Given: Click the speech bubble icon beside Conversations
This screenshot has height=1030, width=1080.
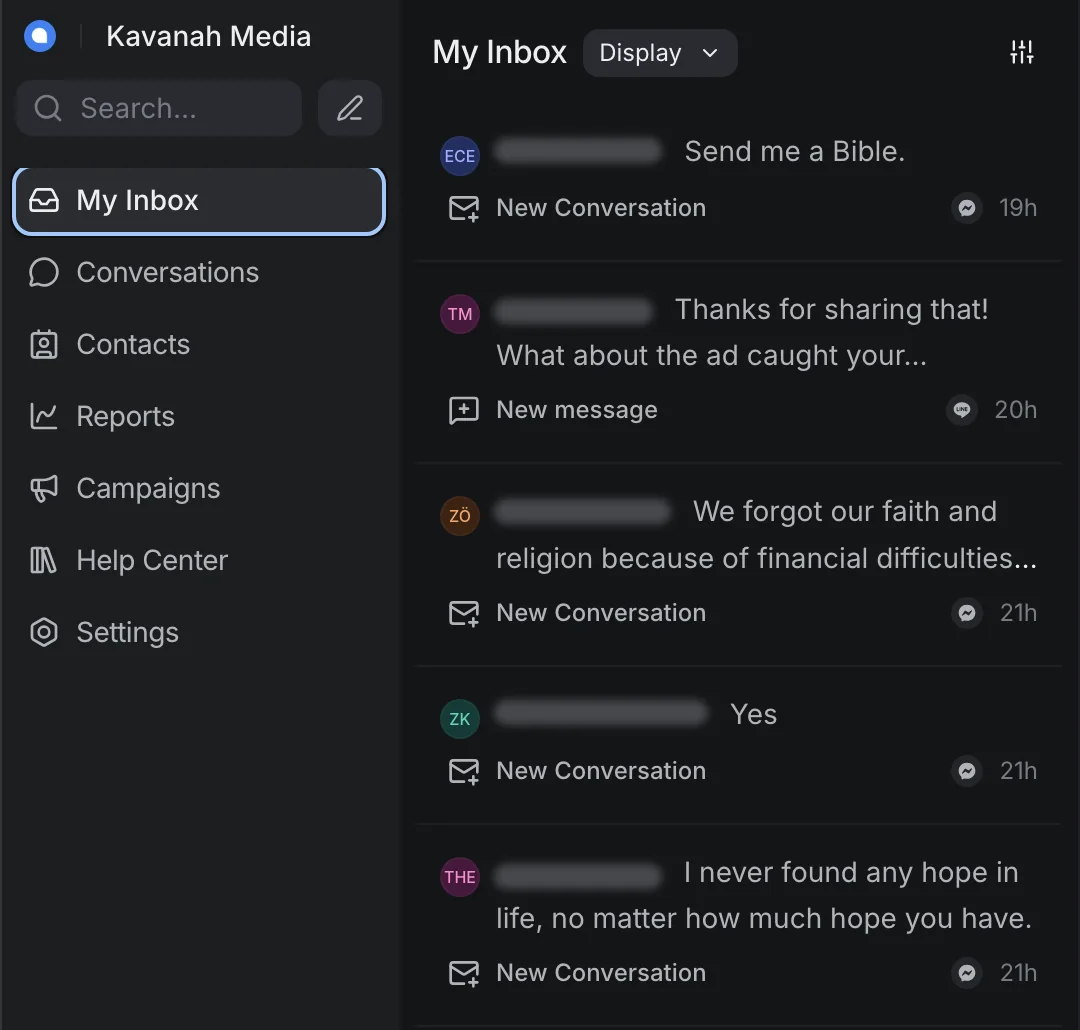Looking at the screenshot, I should click(44, 272).
